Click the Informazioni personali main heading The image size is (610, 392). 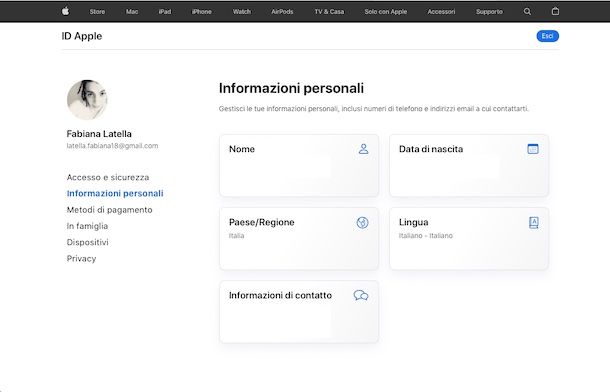click(x=291, y=88)
